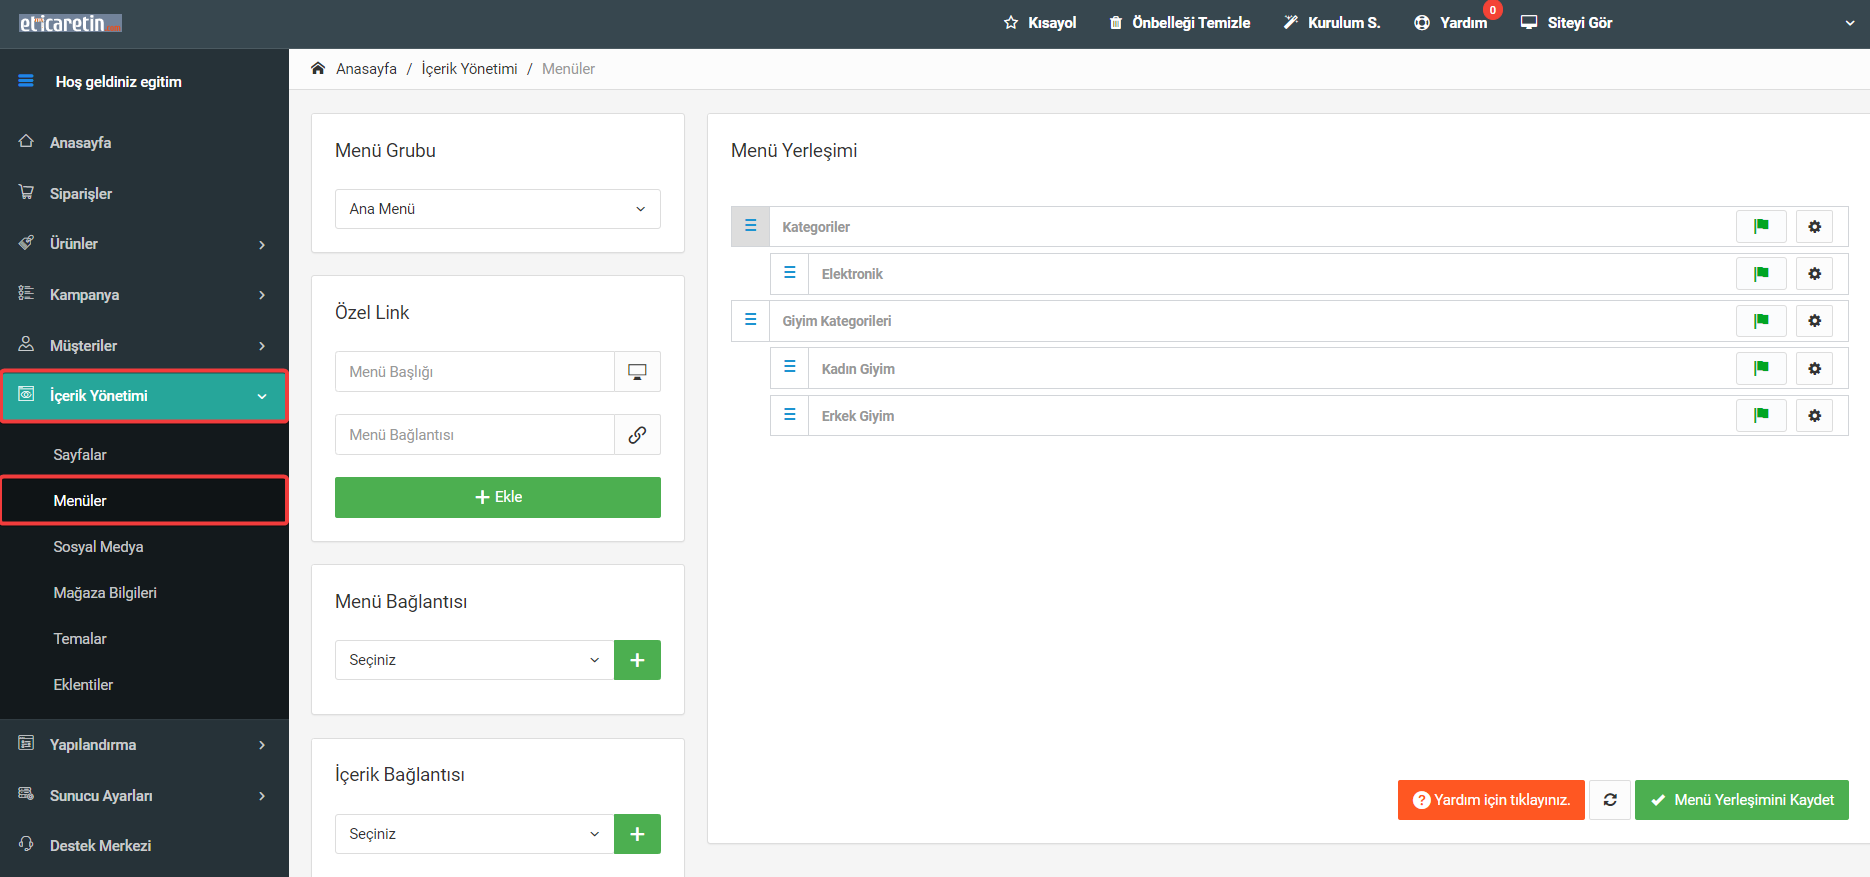Open Kurulum S. in top bar

pyautogui.click(x=1332, y=23)
